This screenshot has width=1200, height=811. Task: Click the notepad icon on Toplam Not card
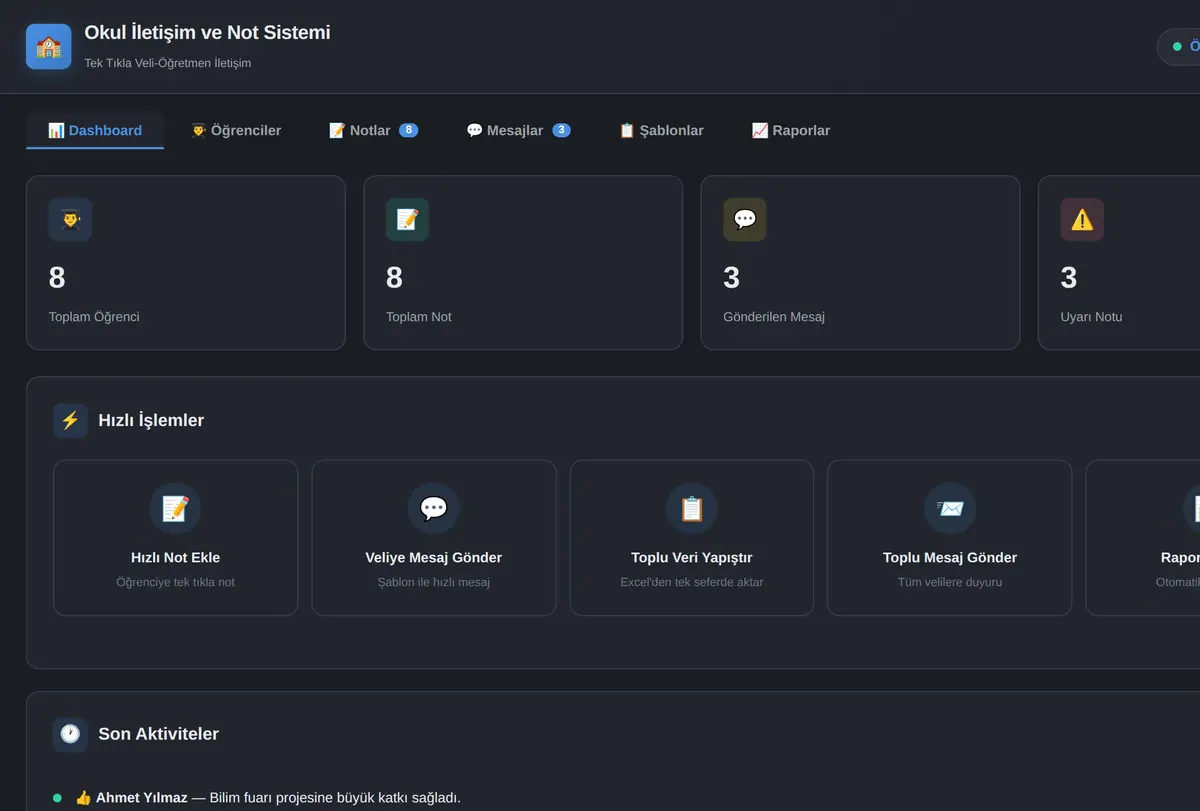(407, 220)
